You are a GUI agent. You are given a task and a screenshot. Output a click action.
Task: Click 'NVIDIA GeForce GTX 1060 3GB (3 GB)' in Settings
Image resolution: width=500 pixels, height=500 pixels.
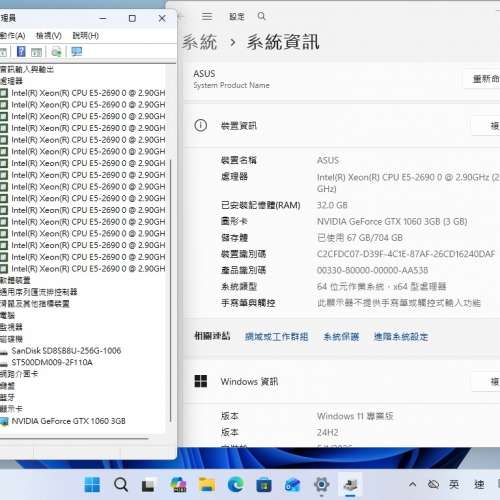click(x=392, y=221)
